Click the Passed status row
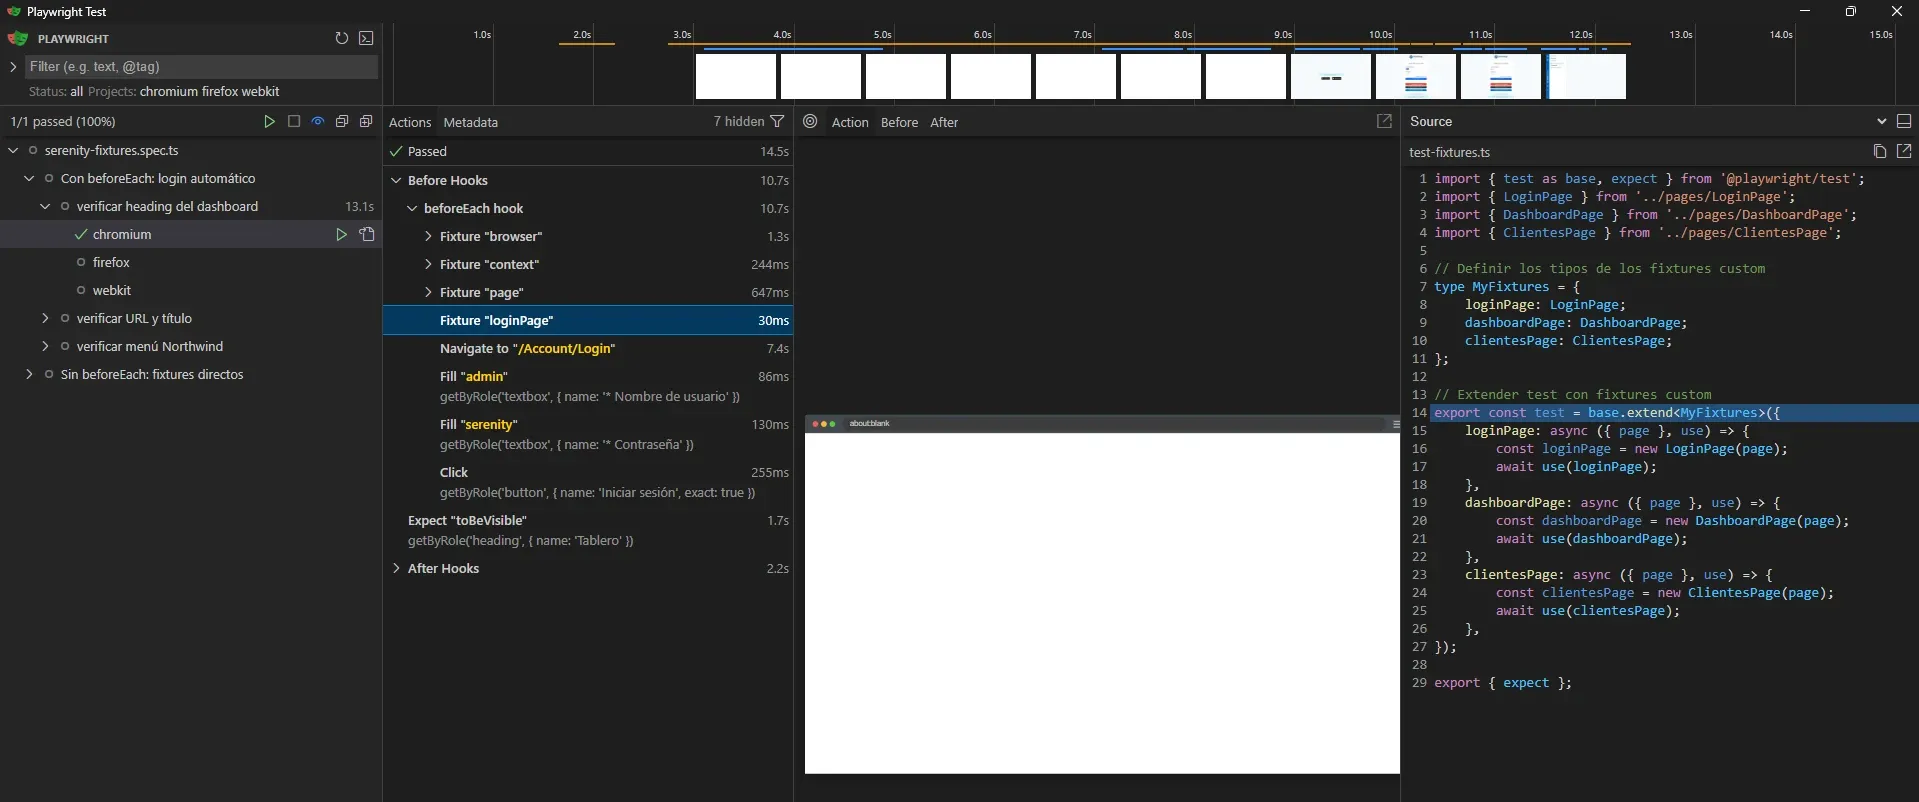This screenshot has height=802, width=1919. click(588, 151)
